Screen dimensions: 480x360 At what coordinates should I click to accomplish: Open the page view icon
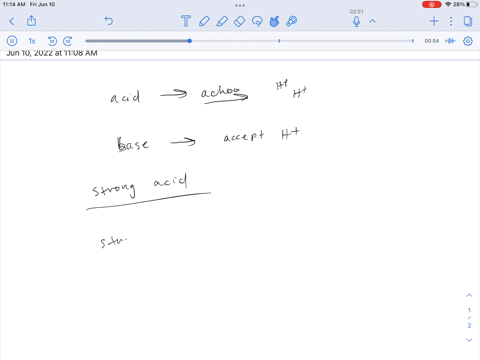(x=468, y=21)
